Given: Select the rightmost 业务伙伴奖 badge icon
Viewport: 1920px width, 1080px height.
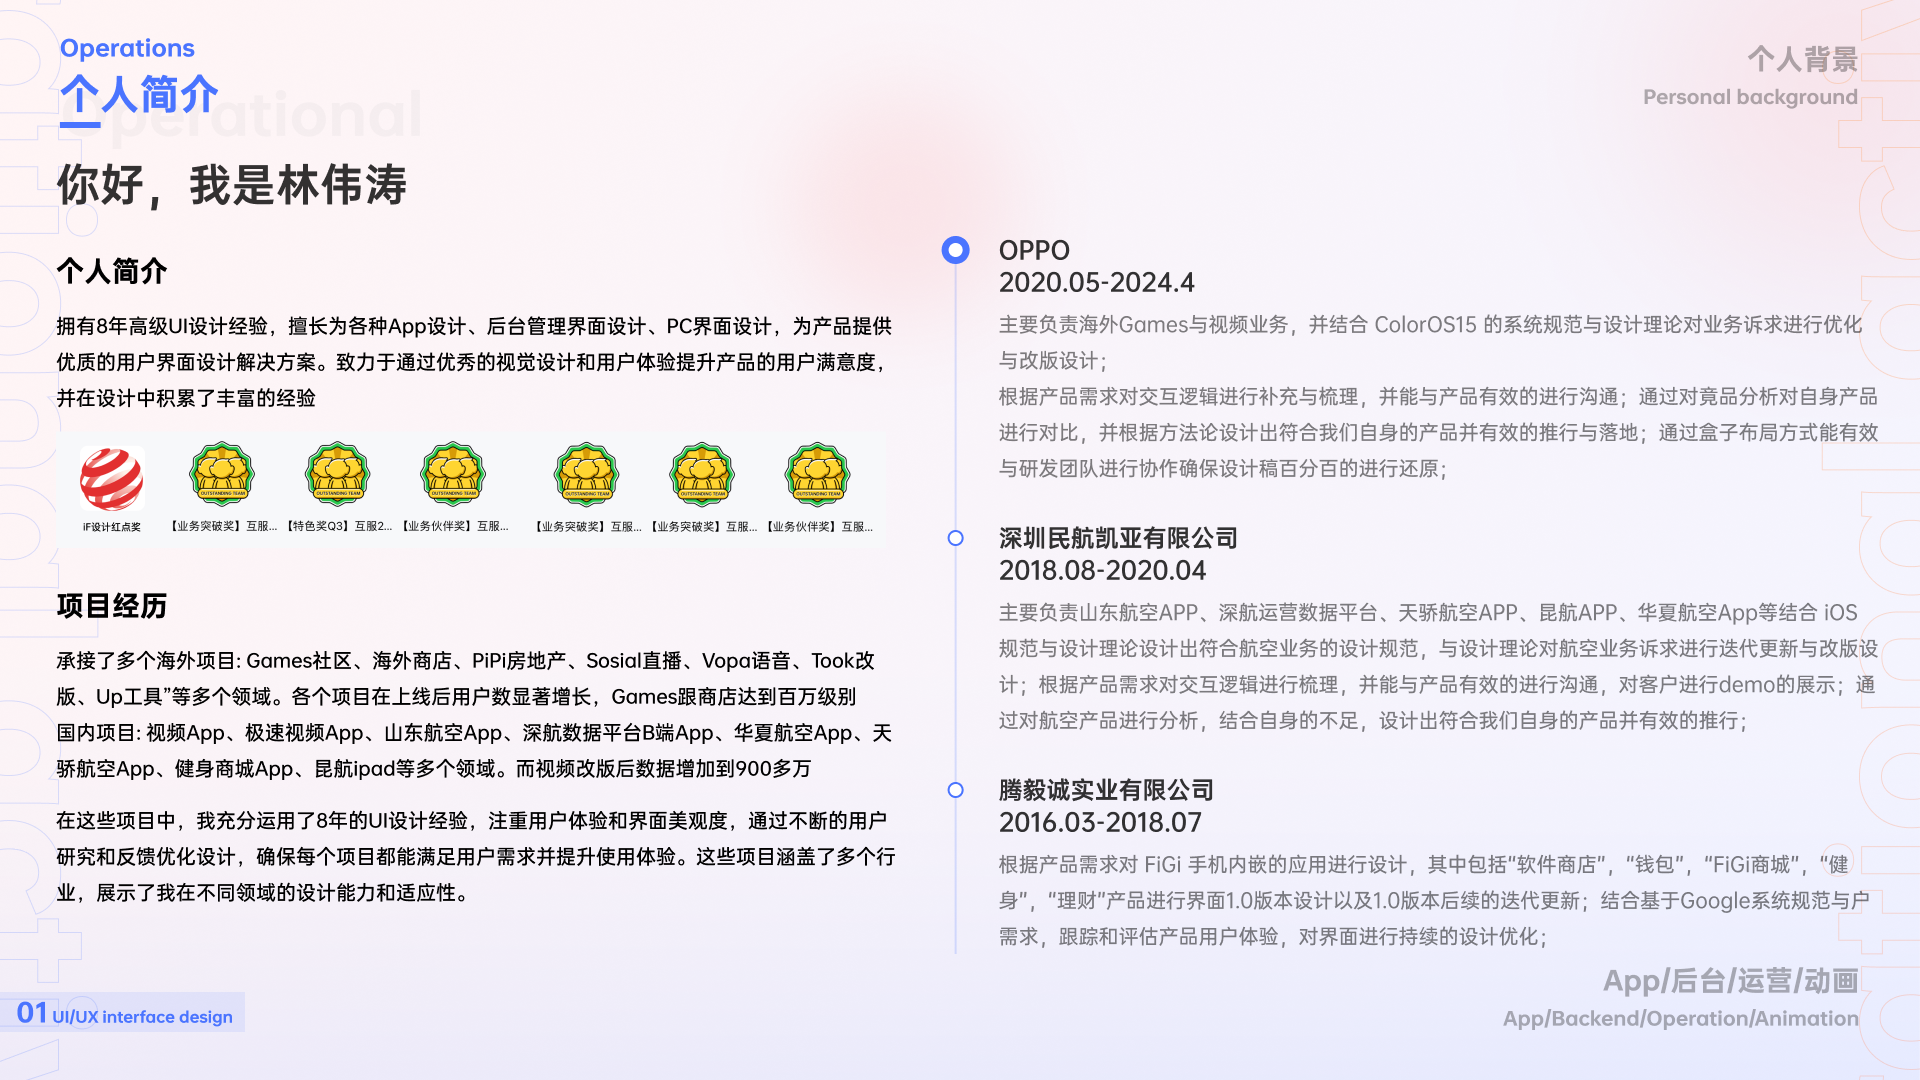Looking at the screenshot, I should (x=818, y=474).
